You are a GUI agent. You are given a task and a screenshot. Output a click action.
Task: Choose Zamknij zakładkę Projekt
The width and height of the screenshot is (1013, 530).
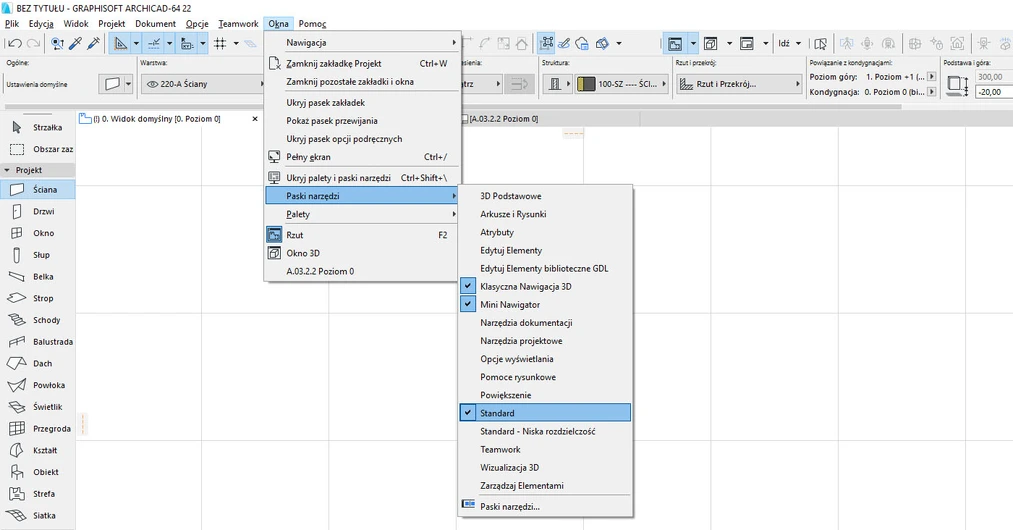pos(362,63)
